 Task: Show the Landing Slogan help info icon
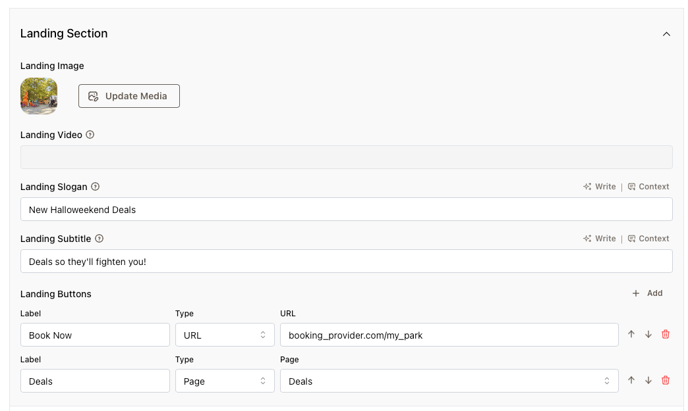(x=96, y=187)
